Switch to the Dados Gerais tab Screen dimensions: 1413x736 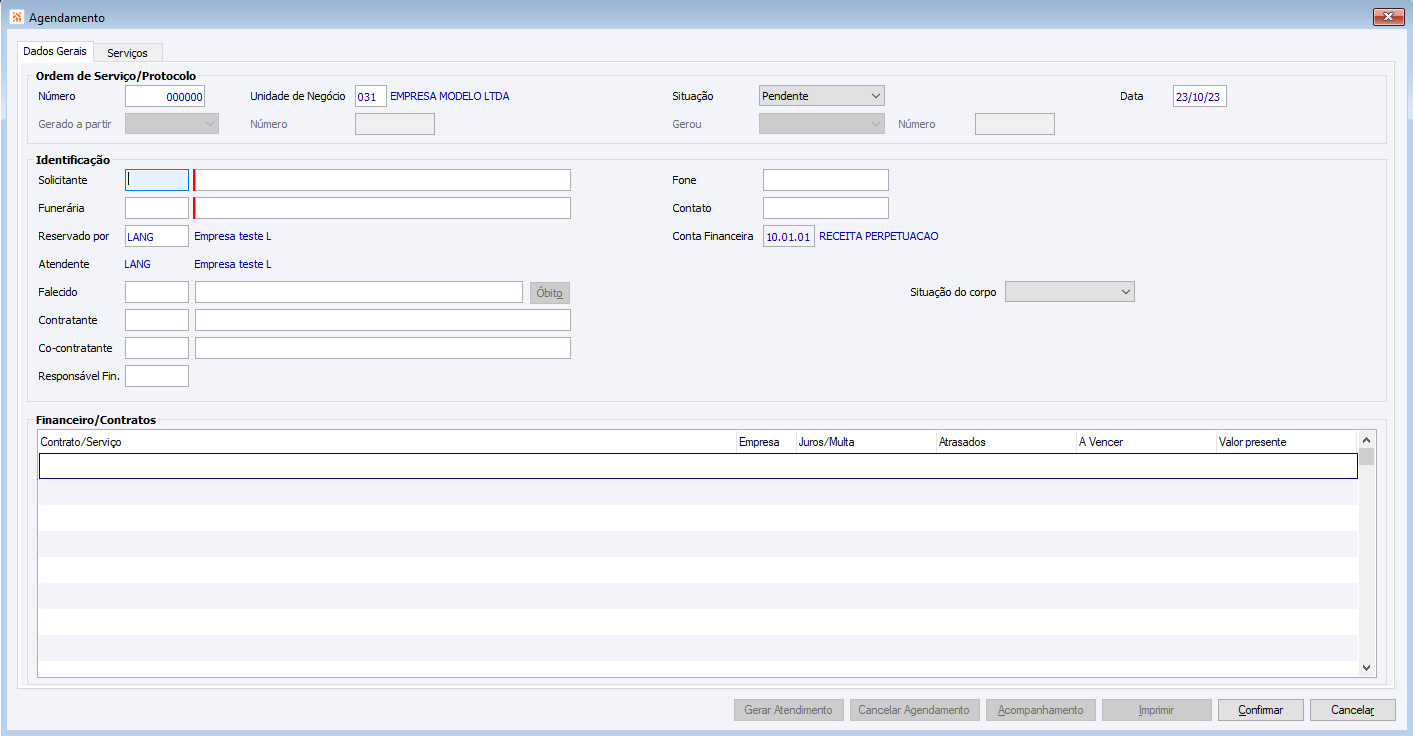coord(56,51)
